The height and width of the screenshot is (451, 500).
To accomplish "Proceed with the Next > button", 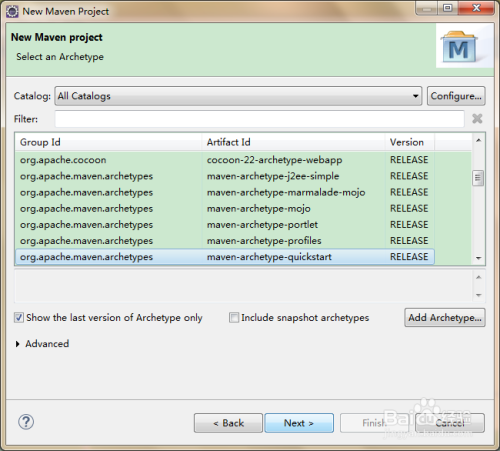I will (x=299, y=423).
